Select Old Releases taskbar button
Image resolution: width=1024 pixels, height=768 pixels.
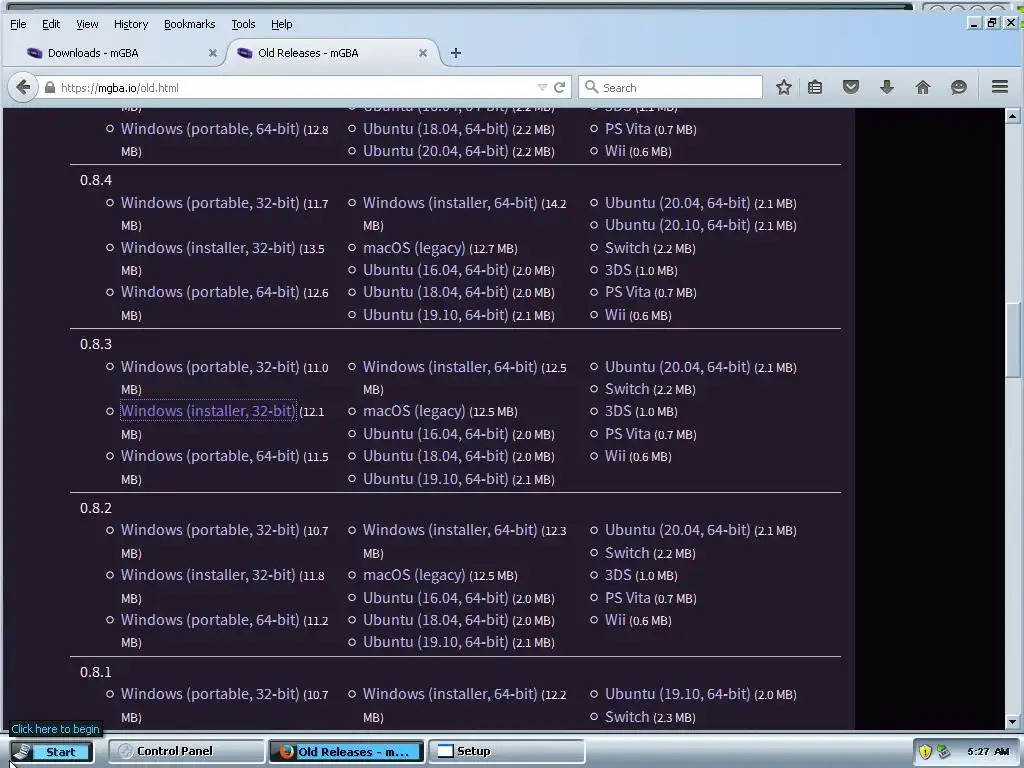[x=346, y=751]
